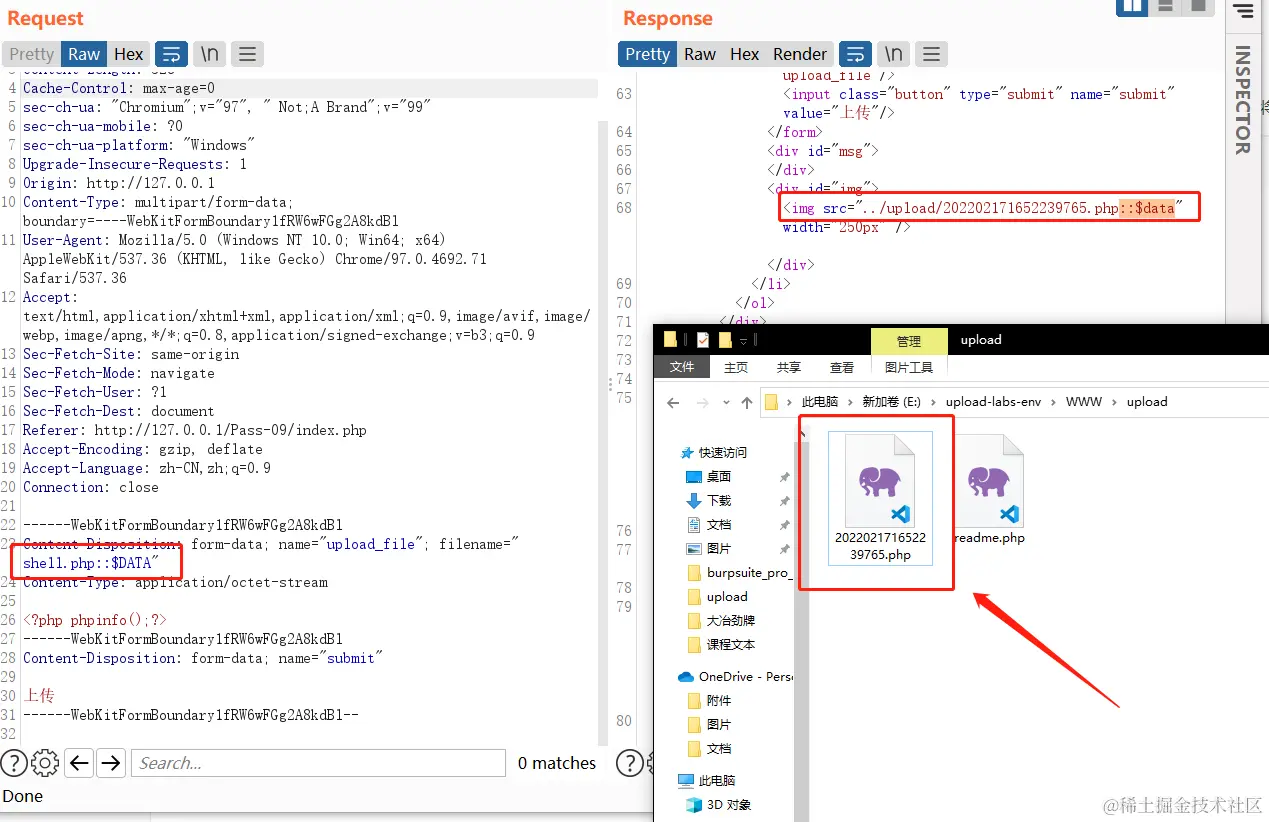Screen dimensions: 1269x822
Task: Expand the INSPECTOR side panel
Action: pyautogui.click(x=1243, y=100)
